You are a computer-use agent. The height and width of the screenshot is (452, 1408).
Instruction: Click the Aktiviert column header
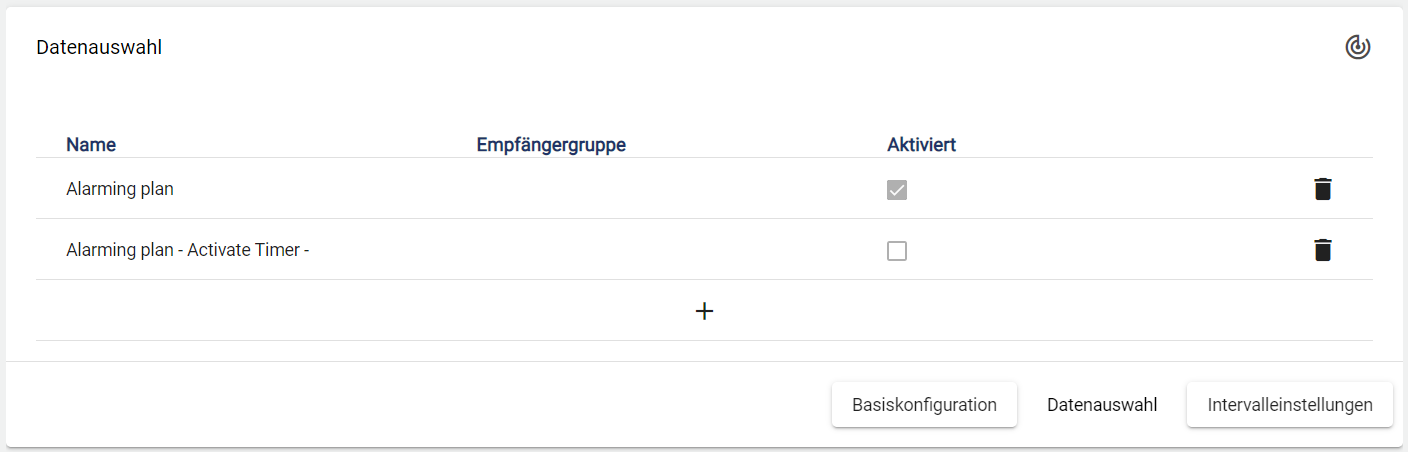(921, 145)
